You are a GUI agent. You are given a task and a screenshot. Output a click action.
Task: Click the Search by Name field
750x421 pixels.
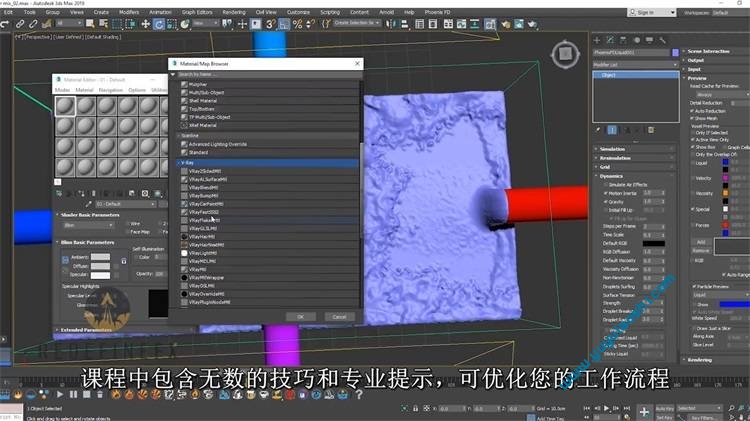(x=269, y=75)
